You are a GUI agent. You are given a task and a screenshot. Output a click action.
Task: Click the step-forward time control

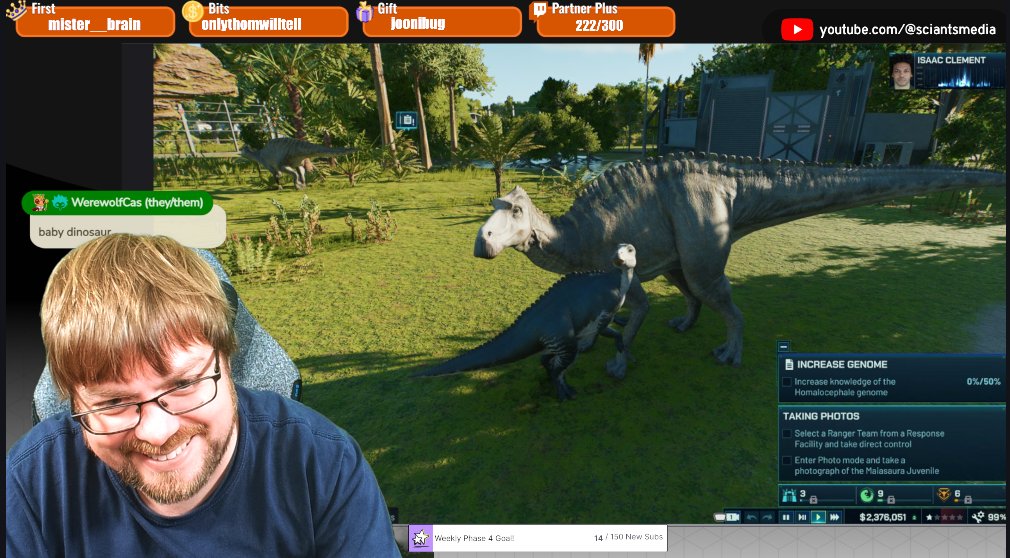[803, 517]
